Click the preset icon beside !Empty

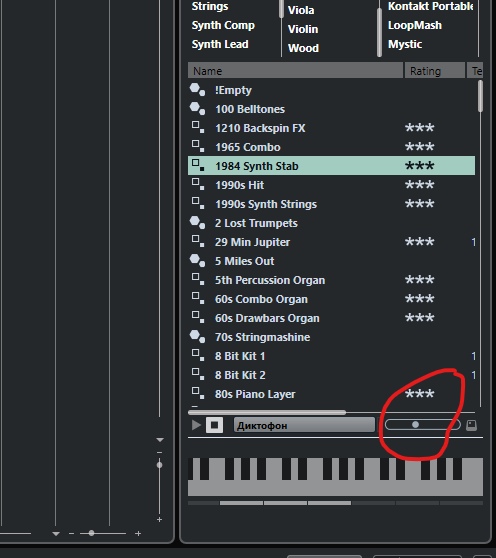pos(197,90)
